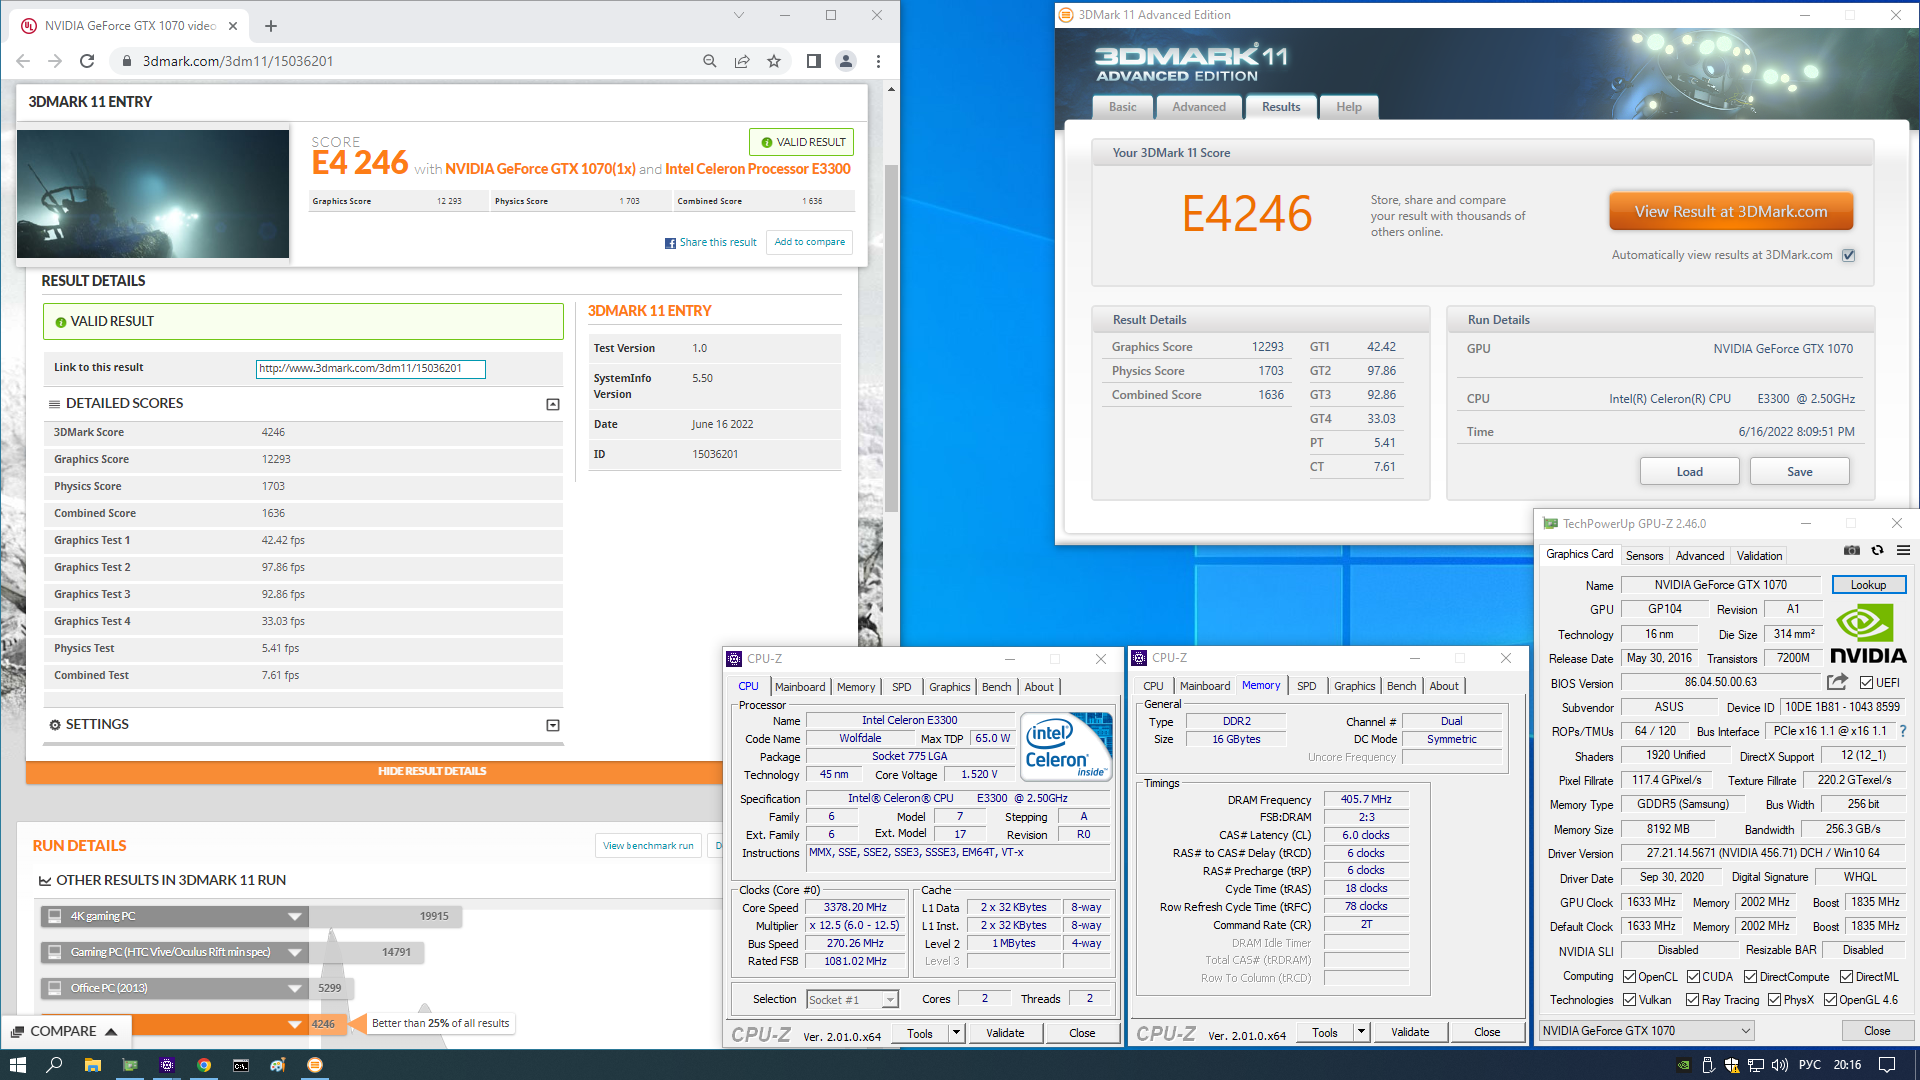Click the 3DMark 11 result thumbnail image
This screenshot has width=1920, height=1080.
tap(153, 194)
